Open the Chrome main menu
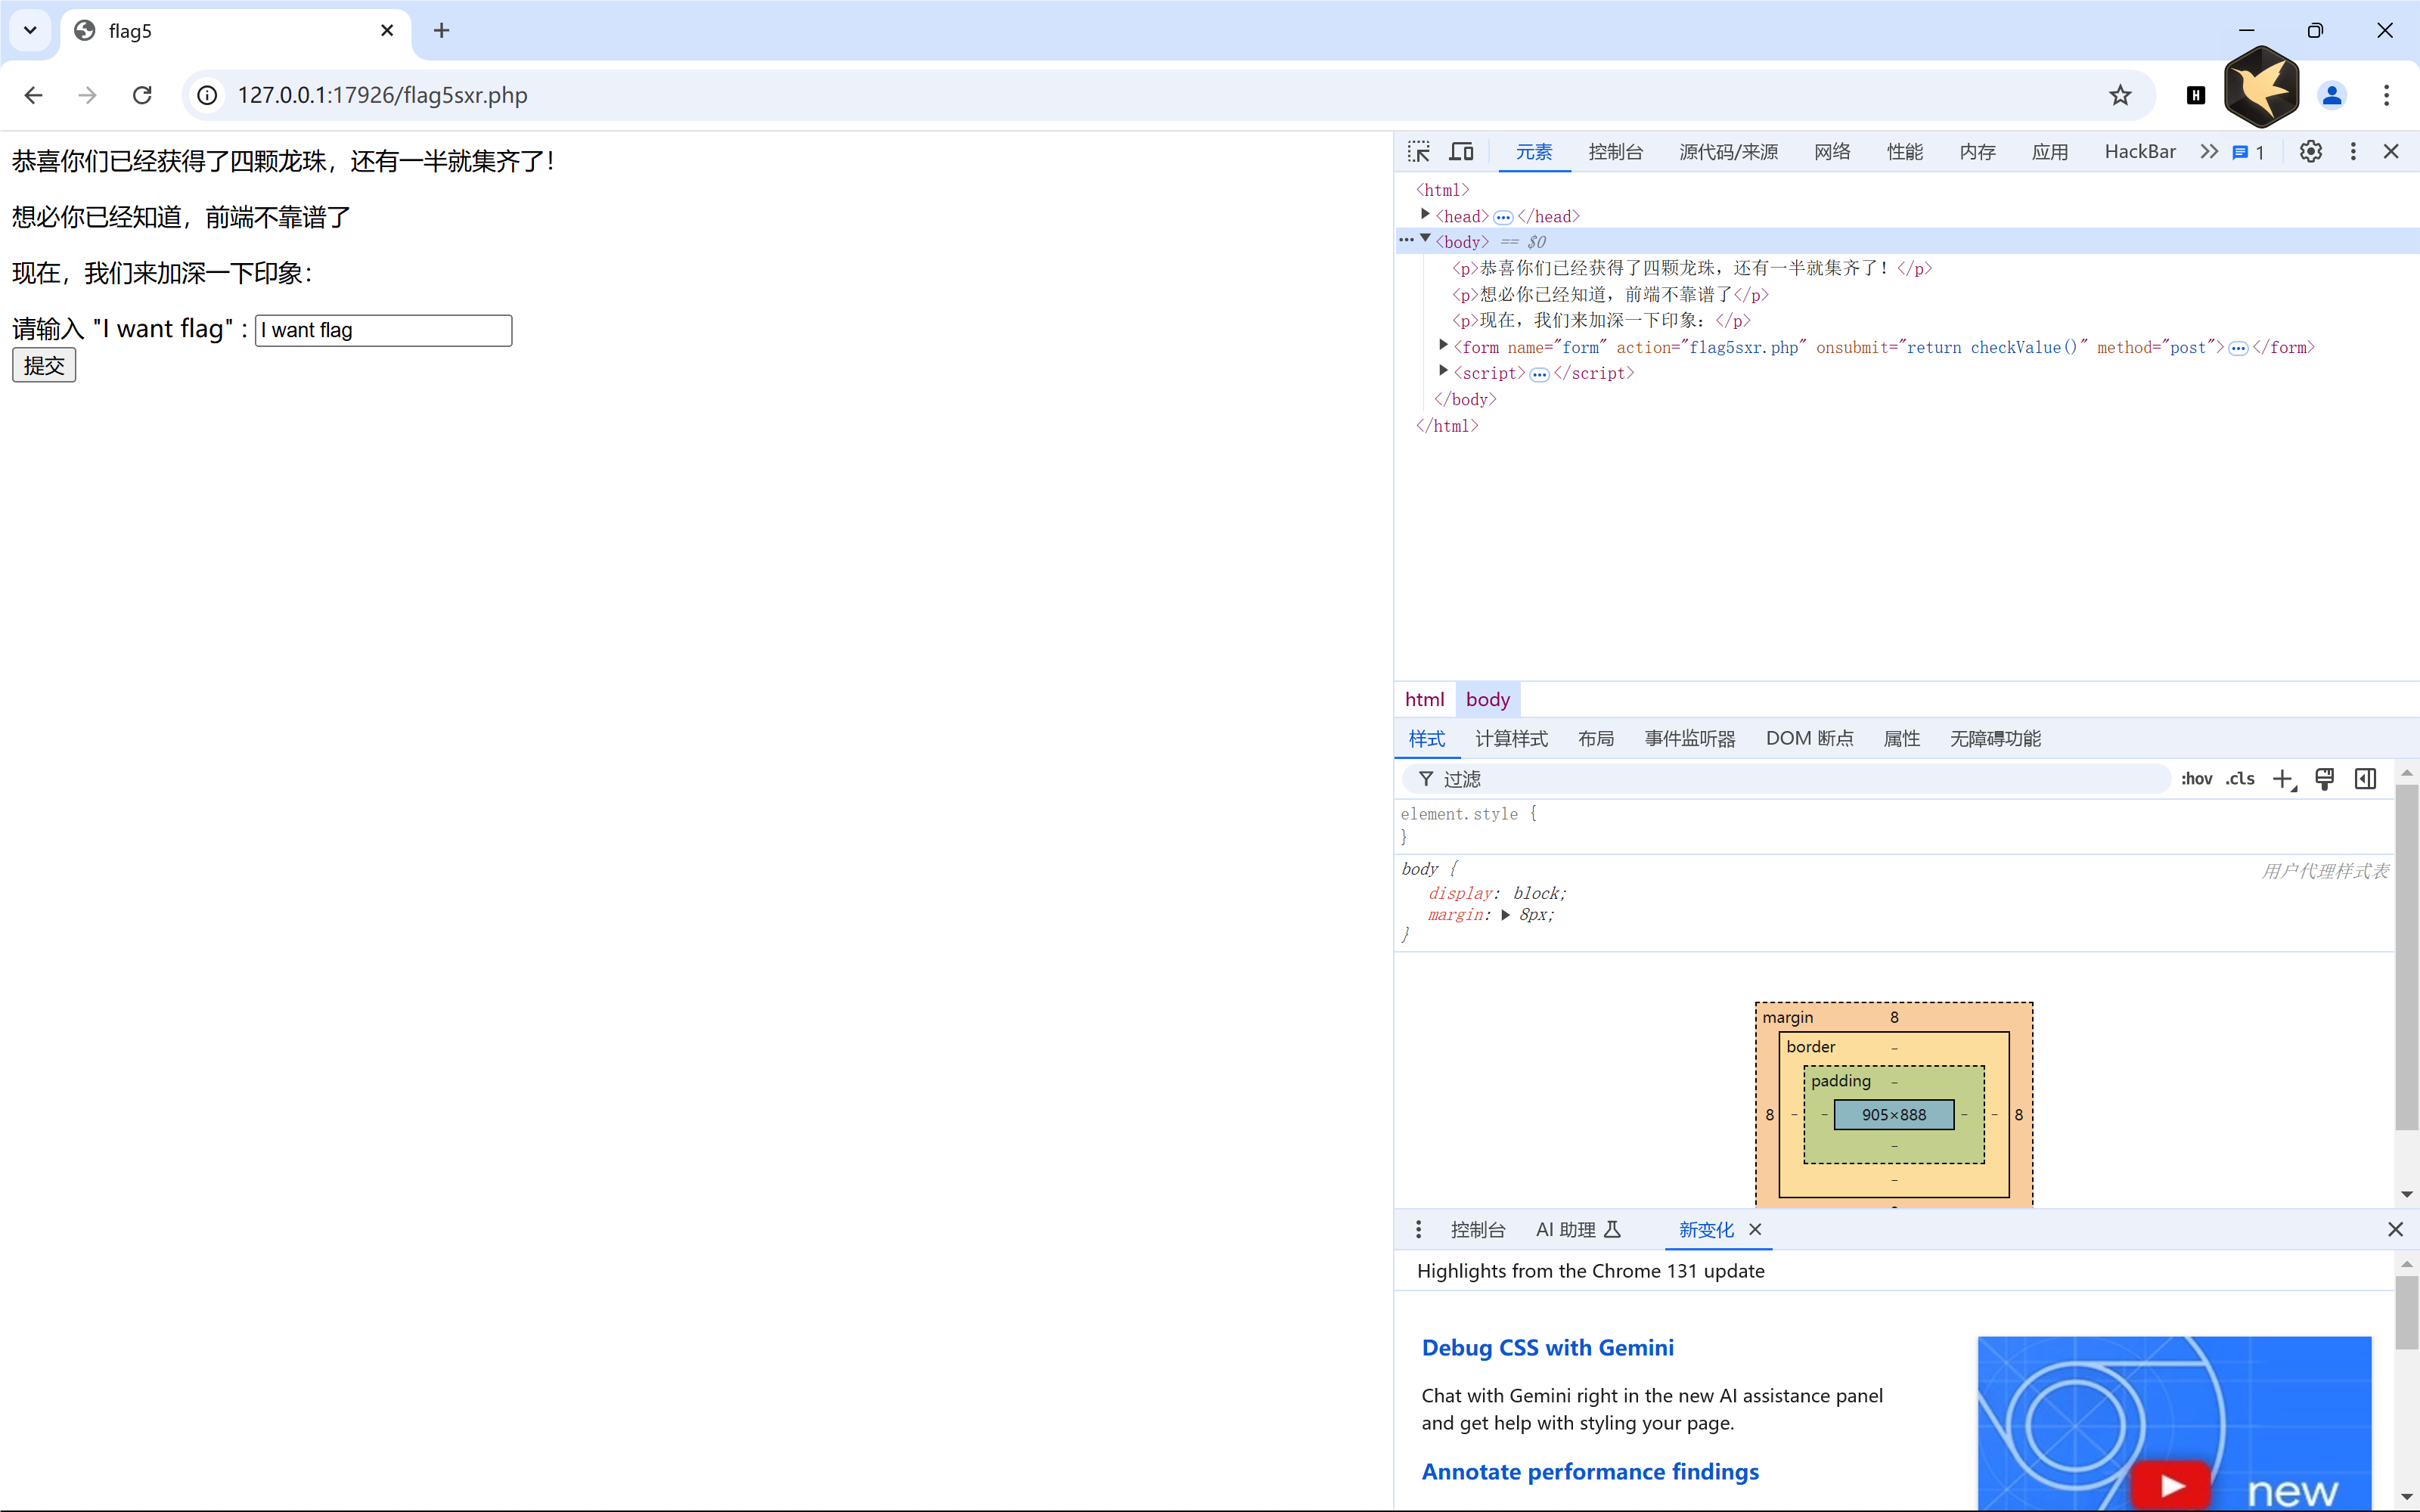 (x=2386, y=95)
